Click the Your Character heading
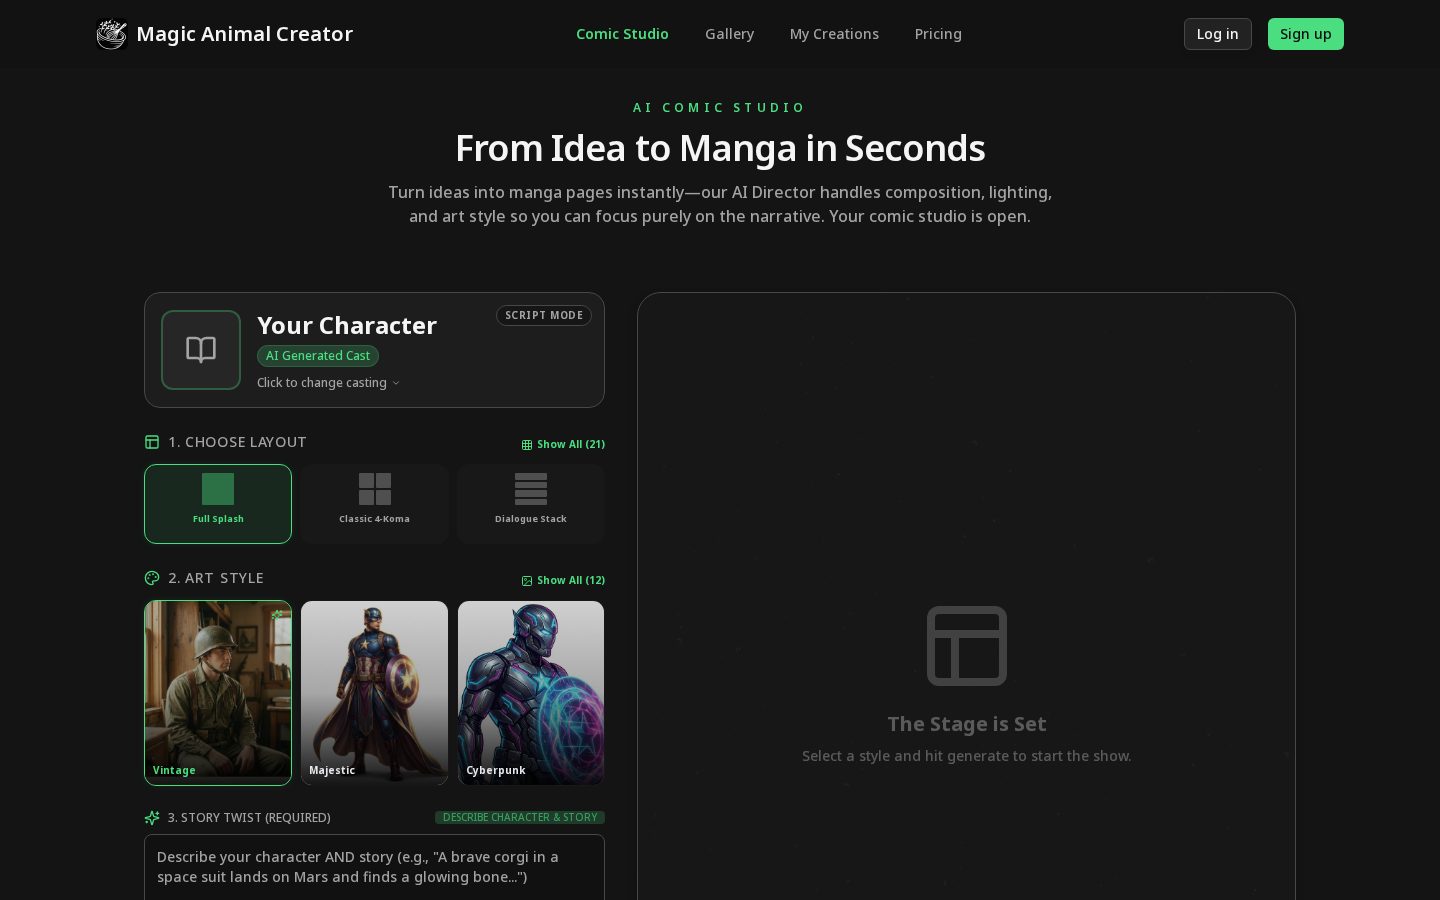This screenshot has height=900, width=1440. [x=347, y=326]
